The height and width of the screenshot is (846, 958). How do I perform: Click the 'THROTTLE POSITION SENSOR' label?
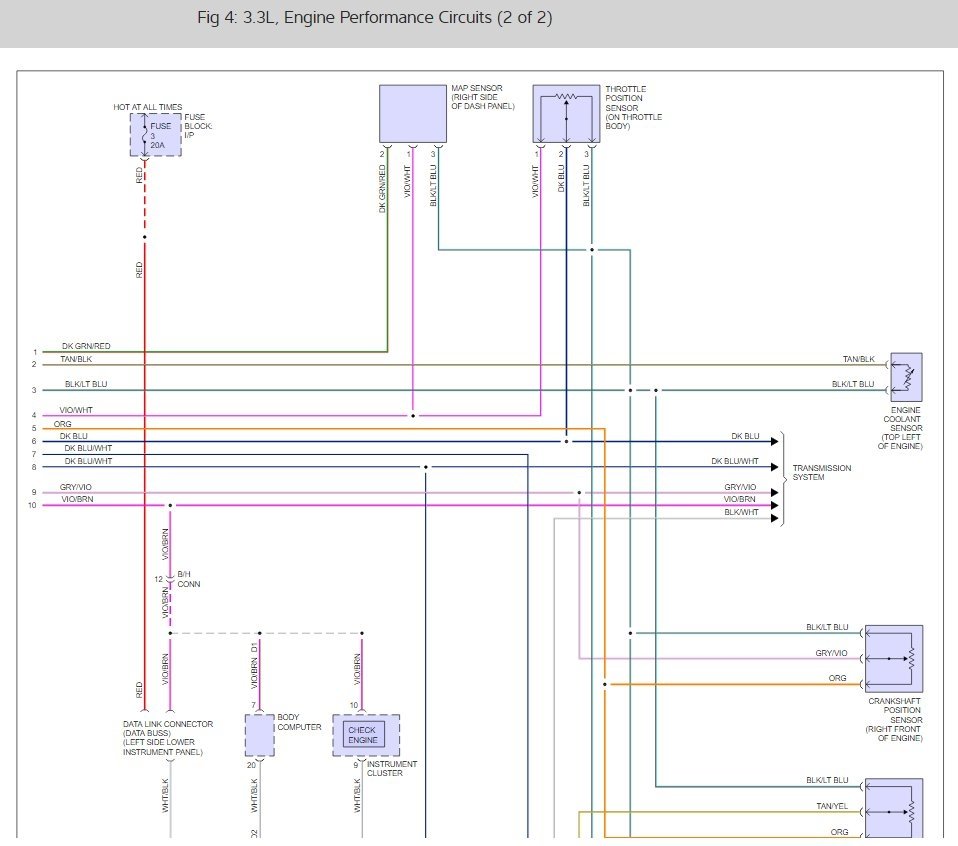pyautogui.click(x=634, y=108)
